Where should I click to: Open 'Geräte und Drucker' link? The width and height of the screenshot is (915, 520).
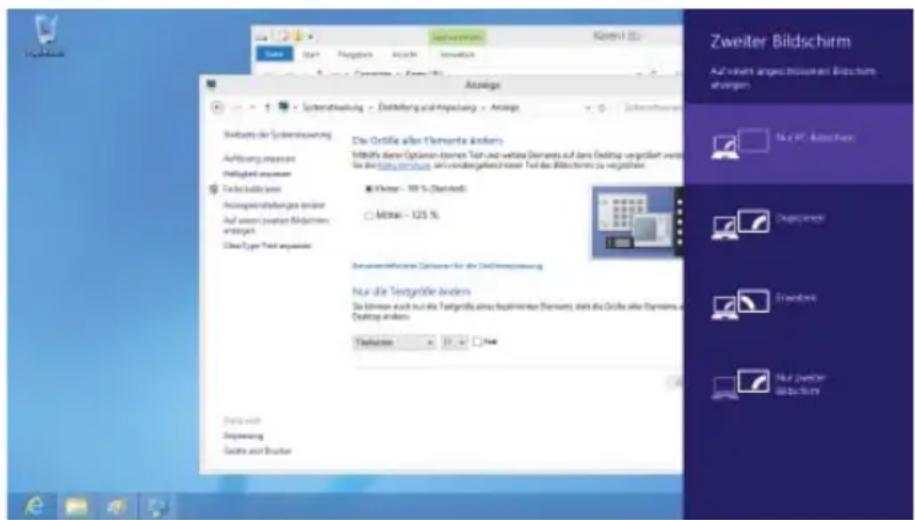257,451
